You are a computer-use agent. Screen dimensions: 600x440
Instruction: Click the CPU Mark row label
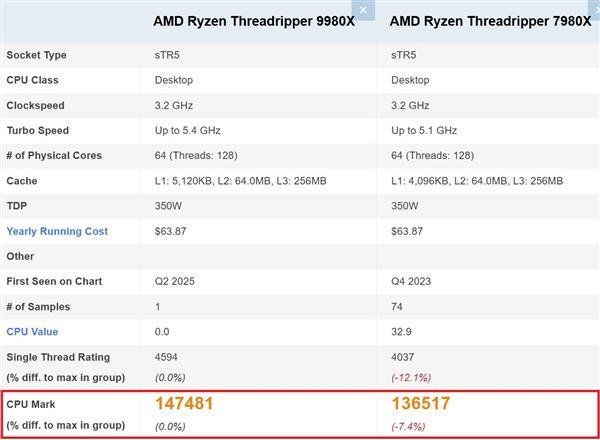point(31,405)
